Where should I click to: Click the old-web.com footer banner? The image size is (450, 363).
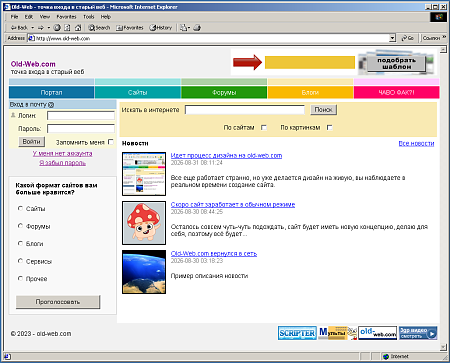(378, 333)
